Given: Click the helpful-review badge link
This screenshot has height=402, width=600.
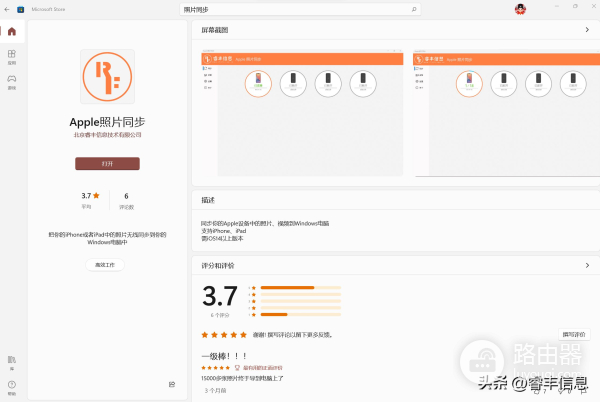Looking at the screenshot, I should pos(258,368).
